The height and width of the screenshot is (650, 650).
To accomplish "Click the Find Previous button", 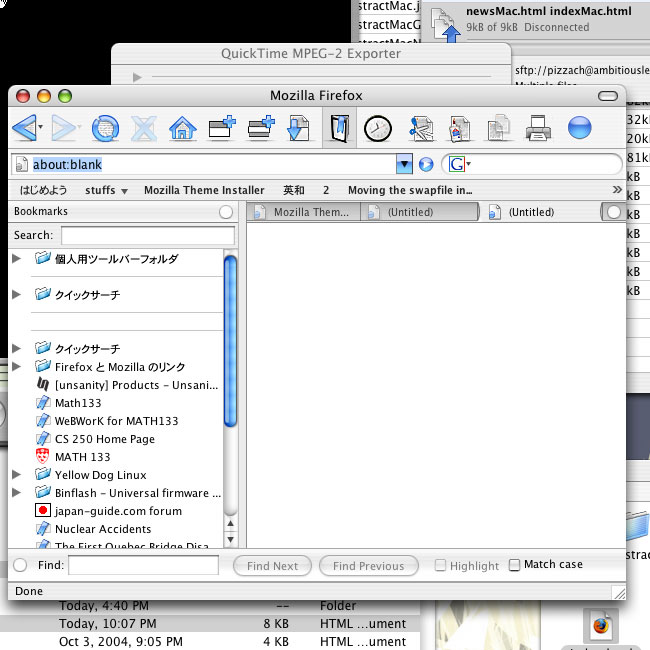I will pyautogui.click(x=369, y=566).
